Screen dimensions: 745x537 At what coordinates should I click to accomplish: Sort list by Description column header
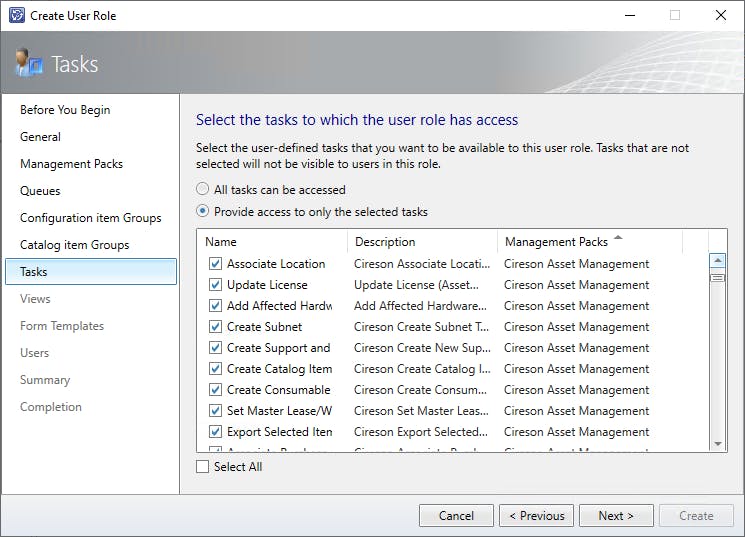pos(384,242)
